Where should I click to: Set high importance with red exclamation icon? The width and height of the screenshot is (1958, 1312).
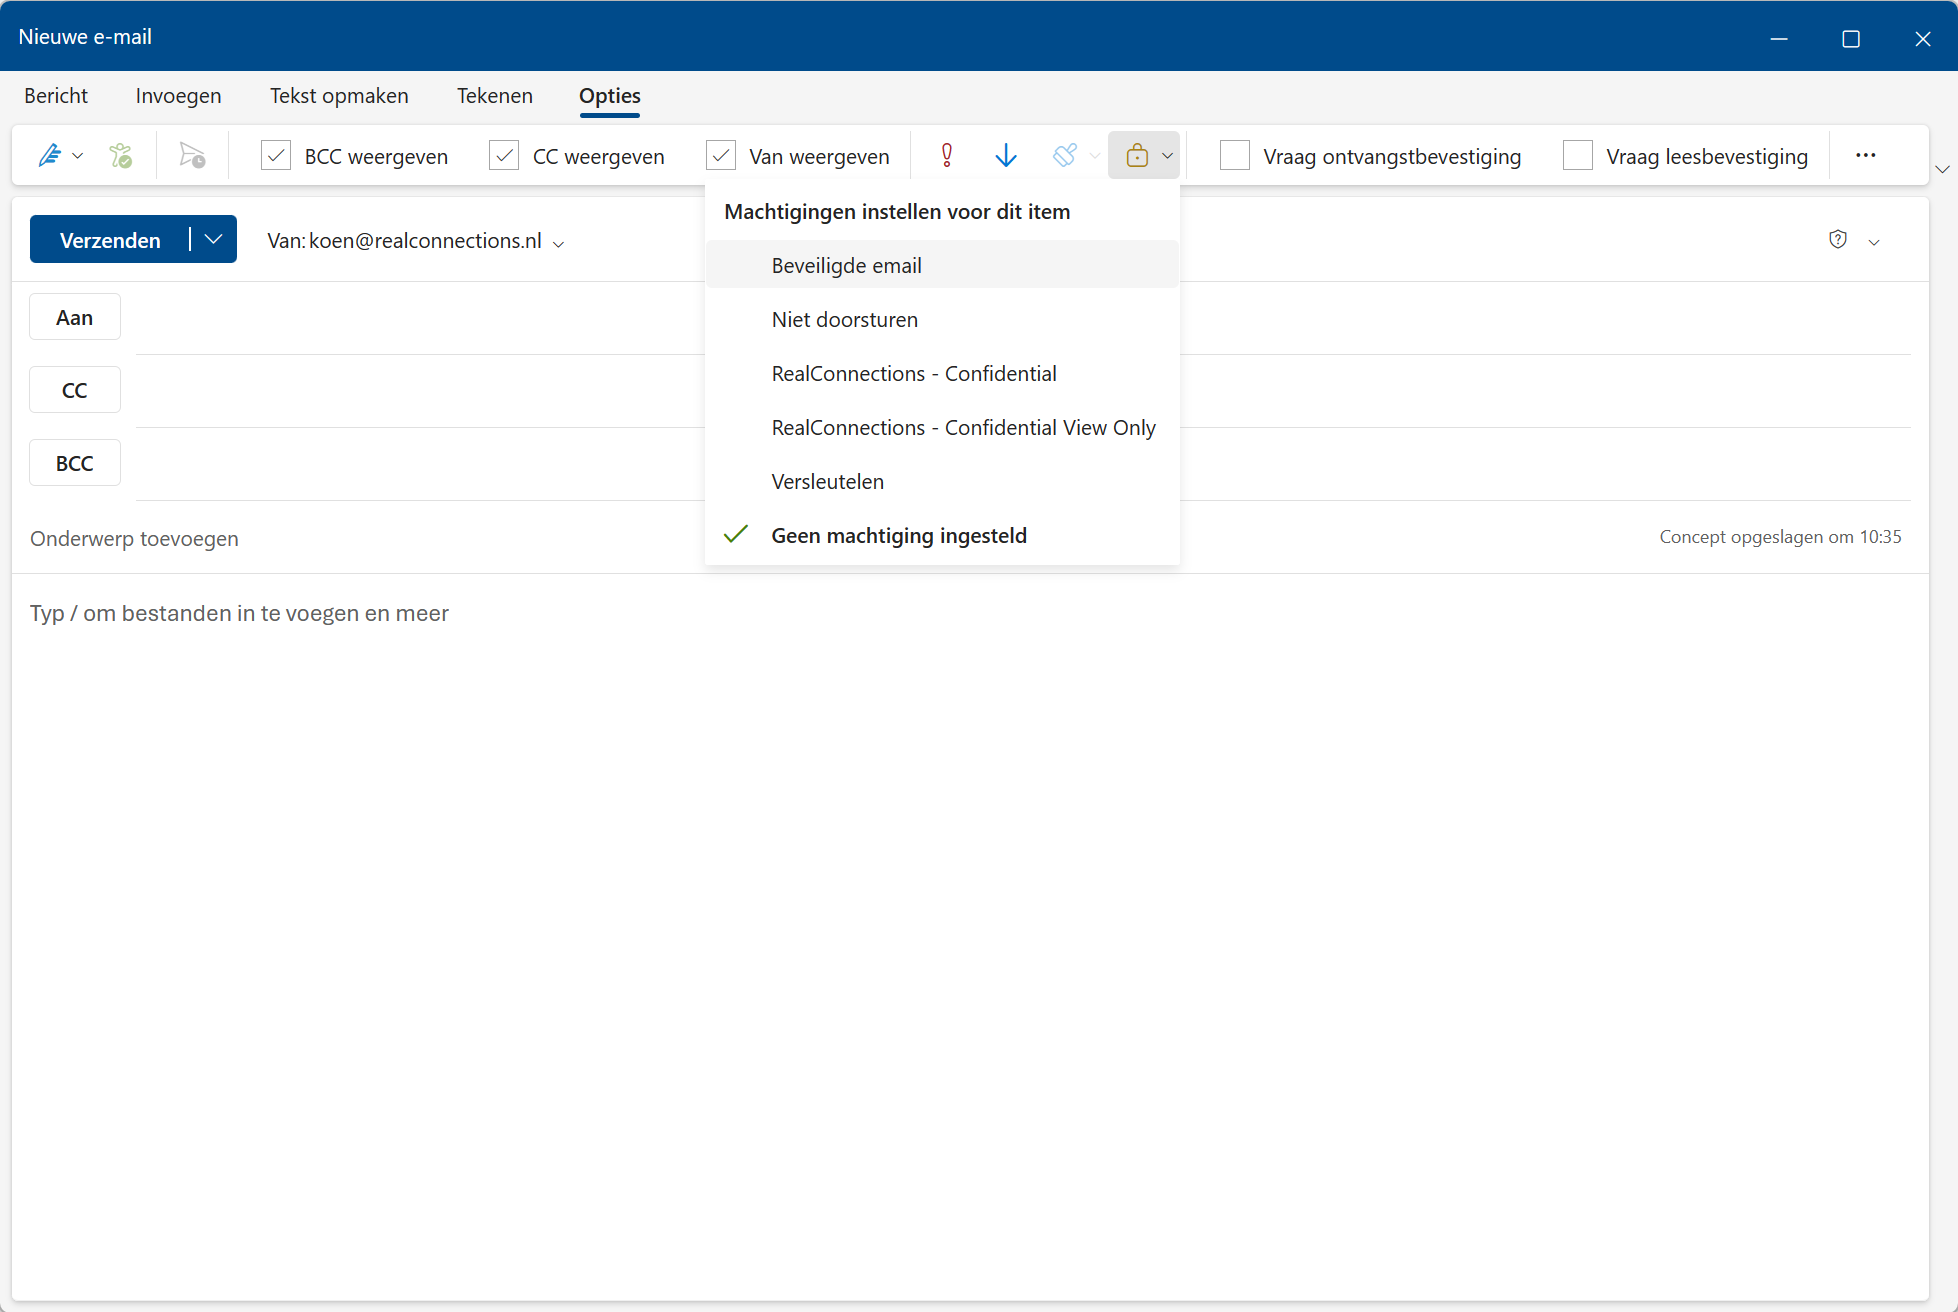tap(947, 156)
